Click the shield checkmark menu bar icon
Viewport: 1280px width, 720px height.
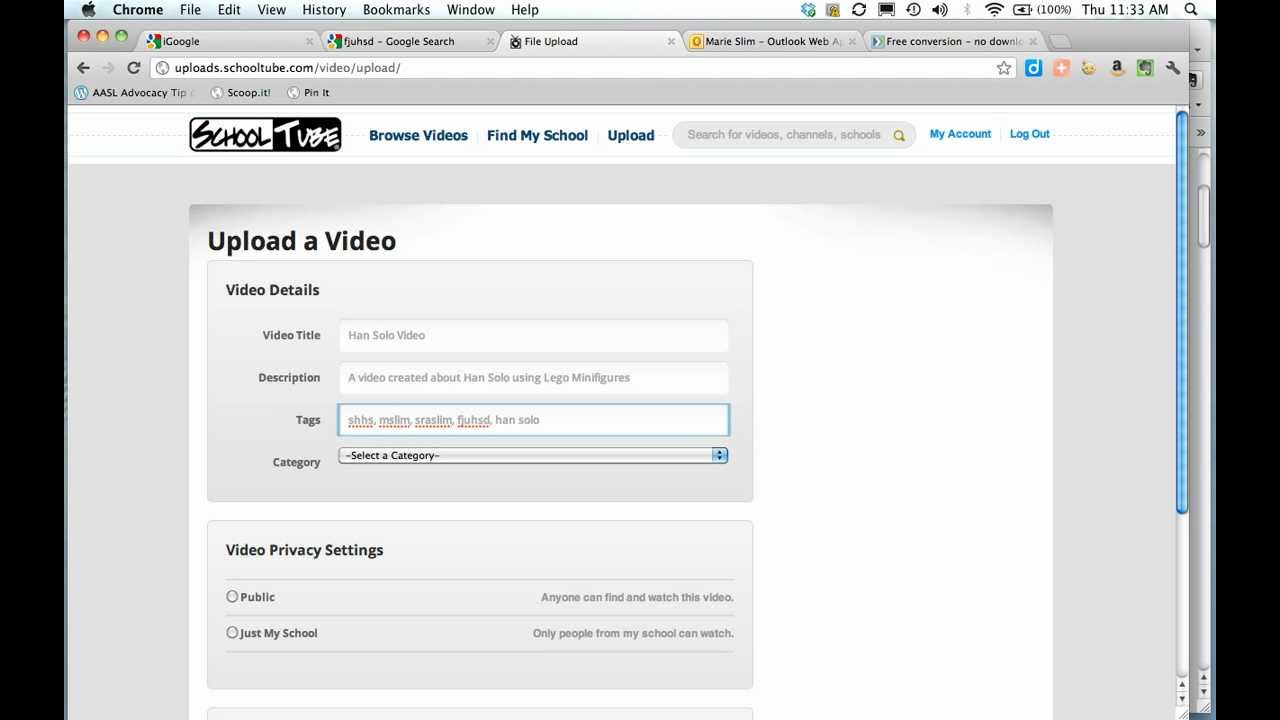pyautogui.click(x=808, y=9)
